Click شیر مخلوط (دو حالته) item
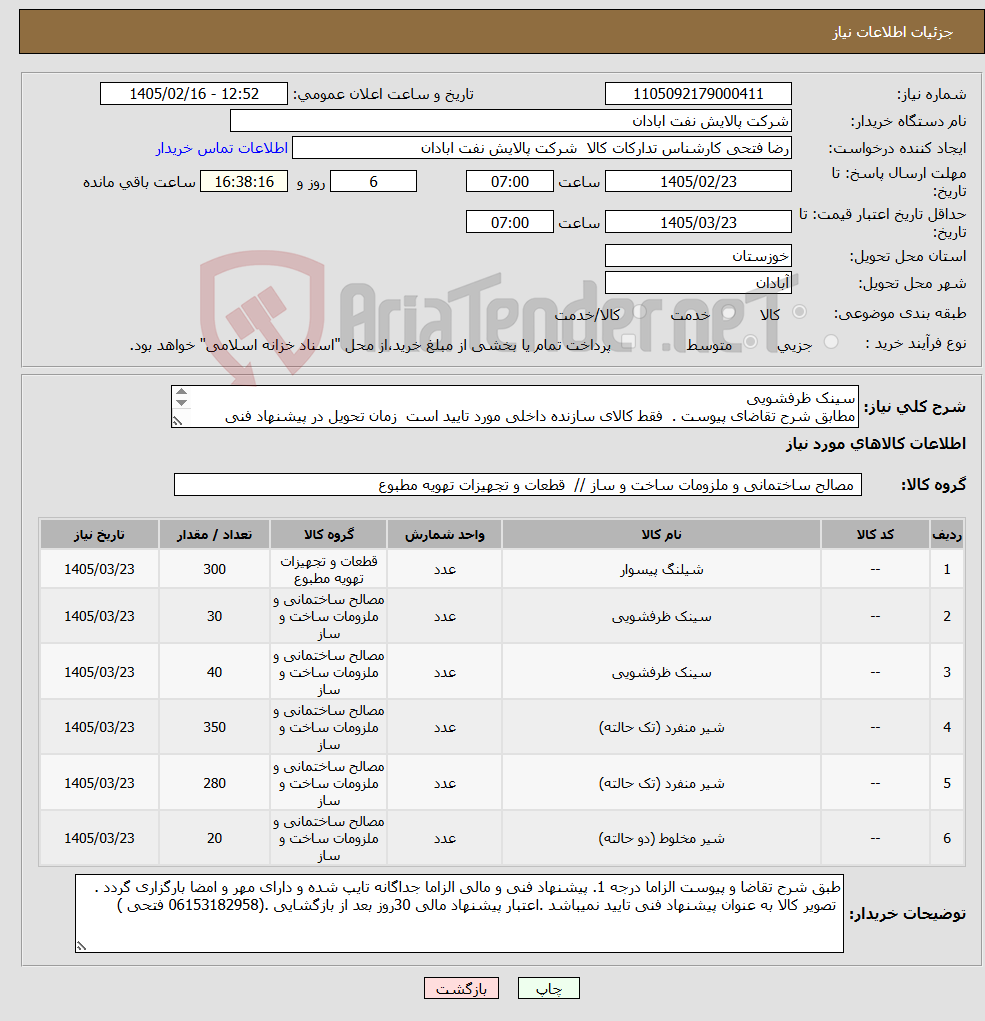This screenshot has width=985, height=1021. [661, 839]
